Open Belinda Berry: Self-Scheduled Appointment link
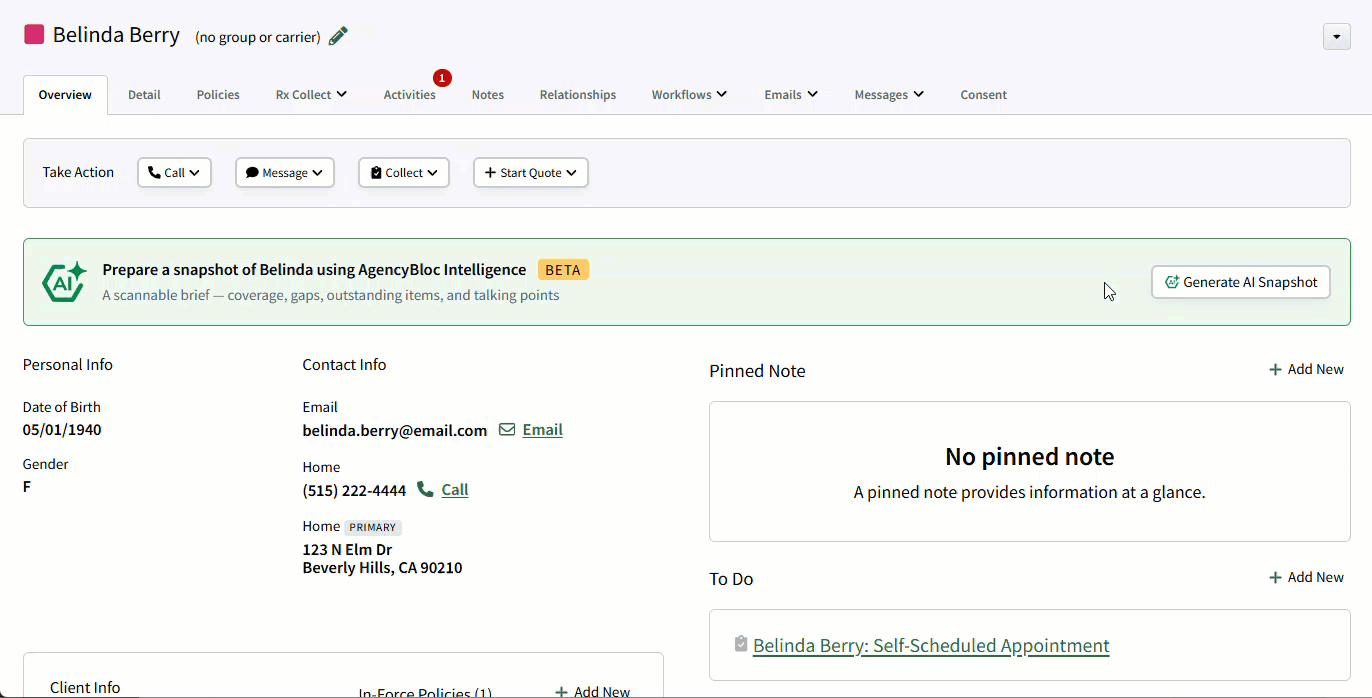The image size is (1372, 698). point(931,646)
